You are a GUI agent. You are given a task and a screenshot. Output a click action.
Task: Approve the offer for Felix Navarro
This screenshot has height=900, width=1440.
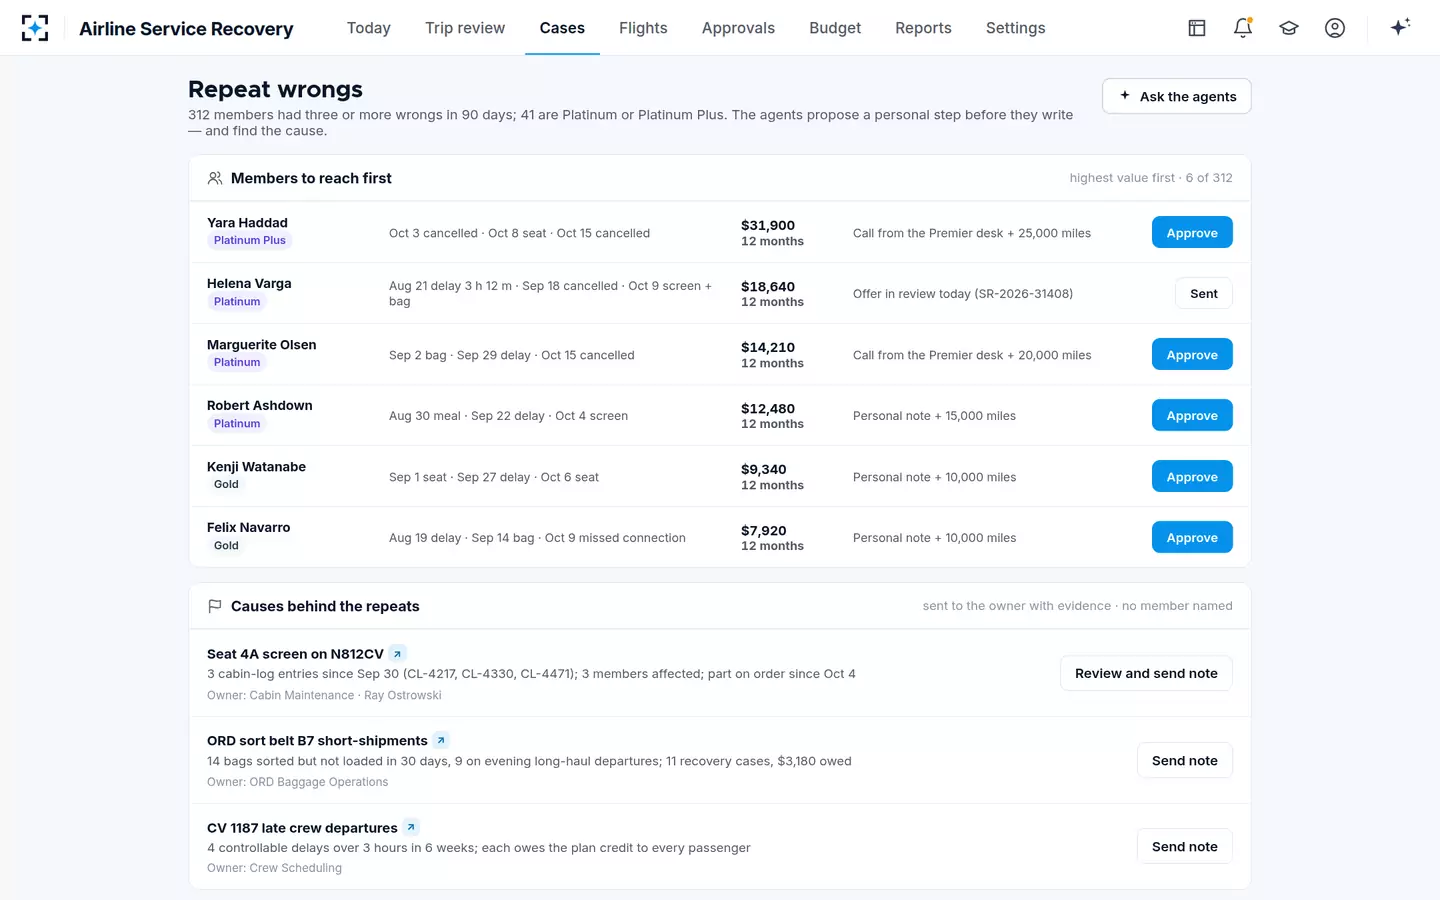(x=1192, y=538)
